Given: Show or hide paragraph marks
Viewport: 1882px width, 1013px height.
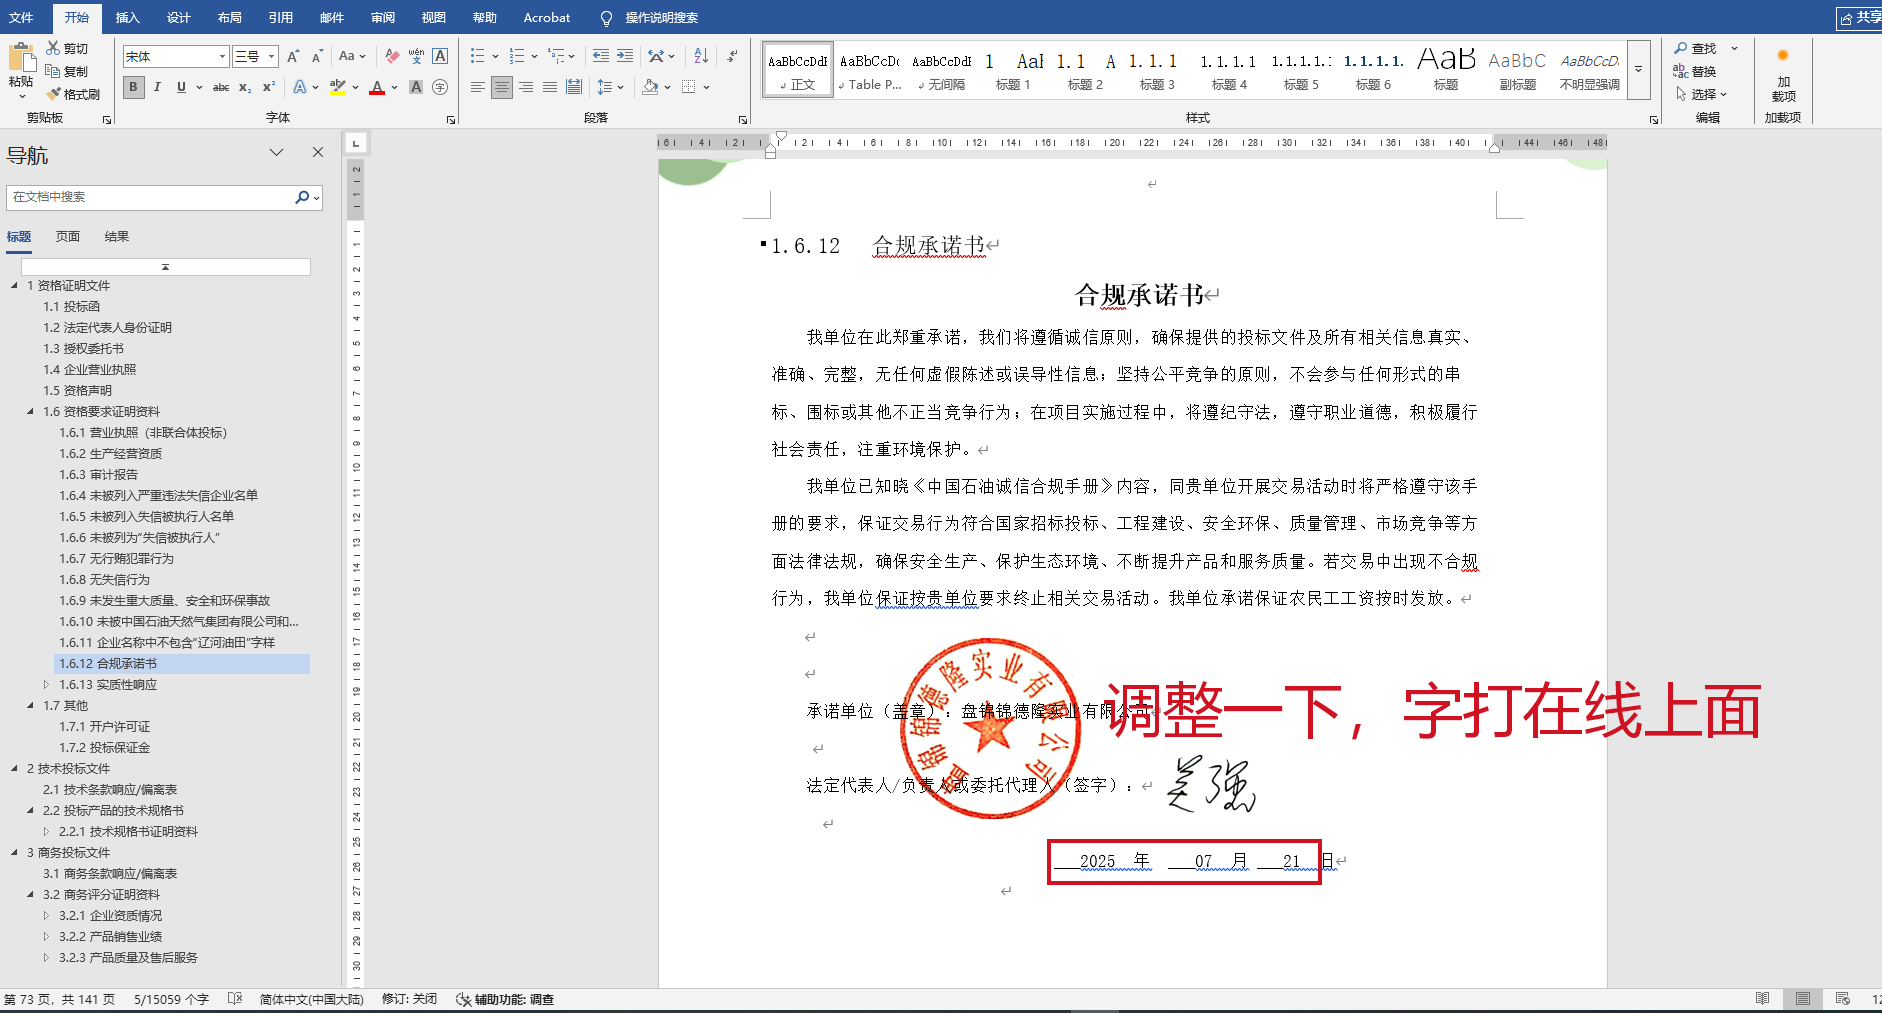Looking at the screenshot, I should 733,56.
